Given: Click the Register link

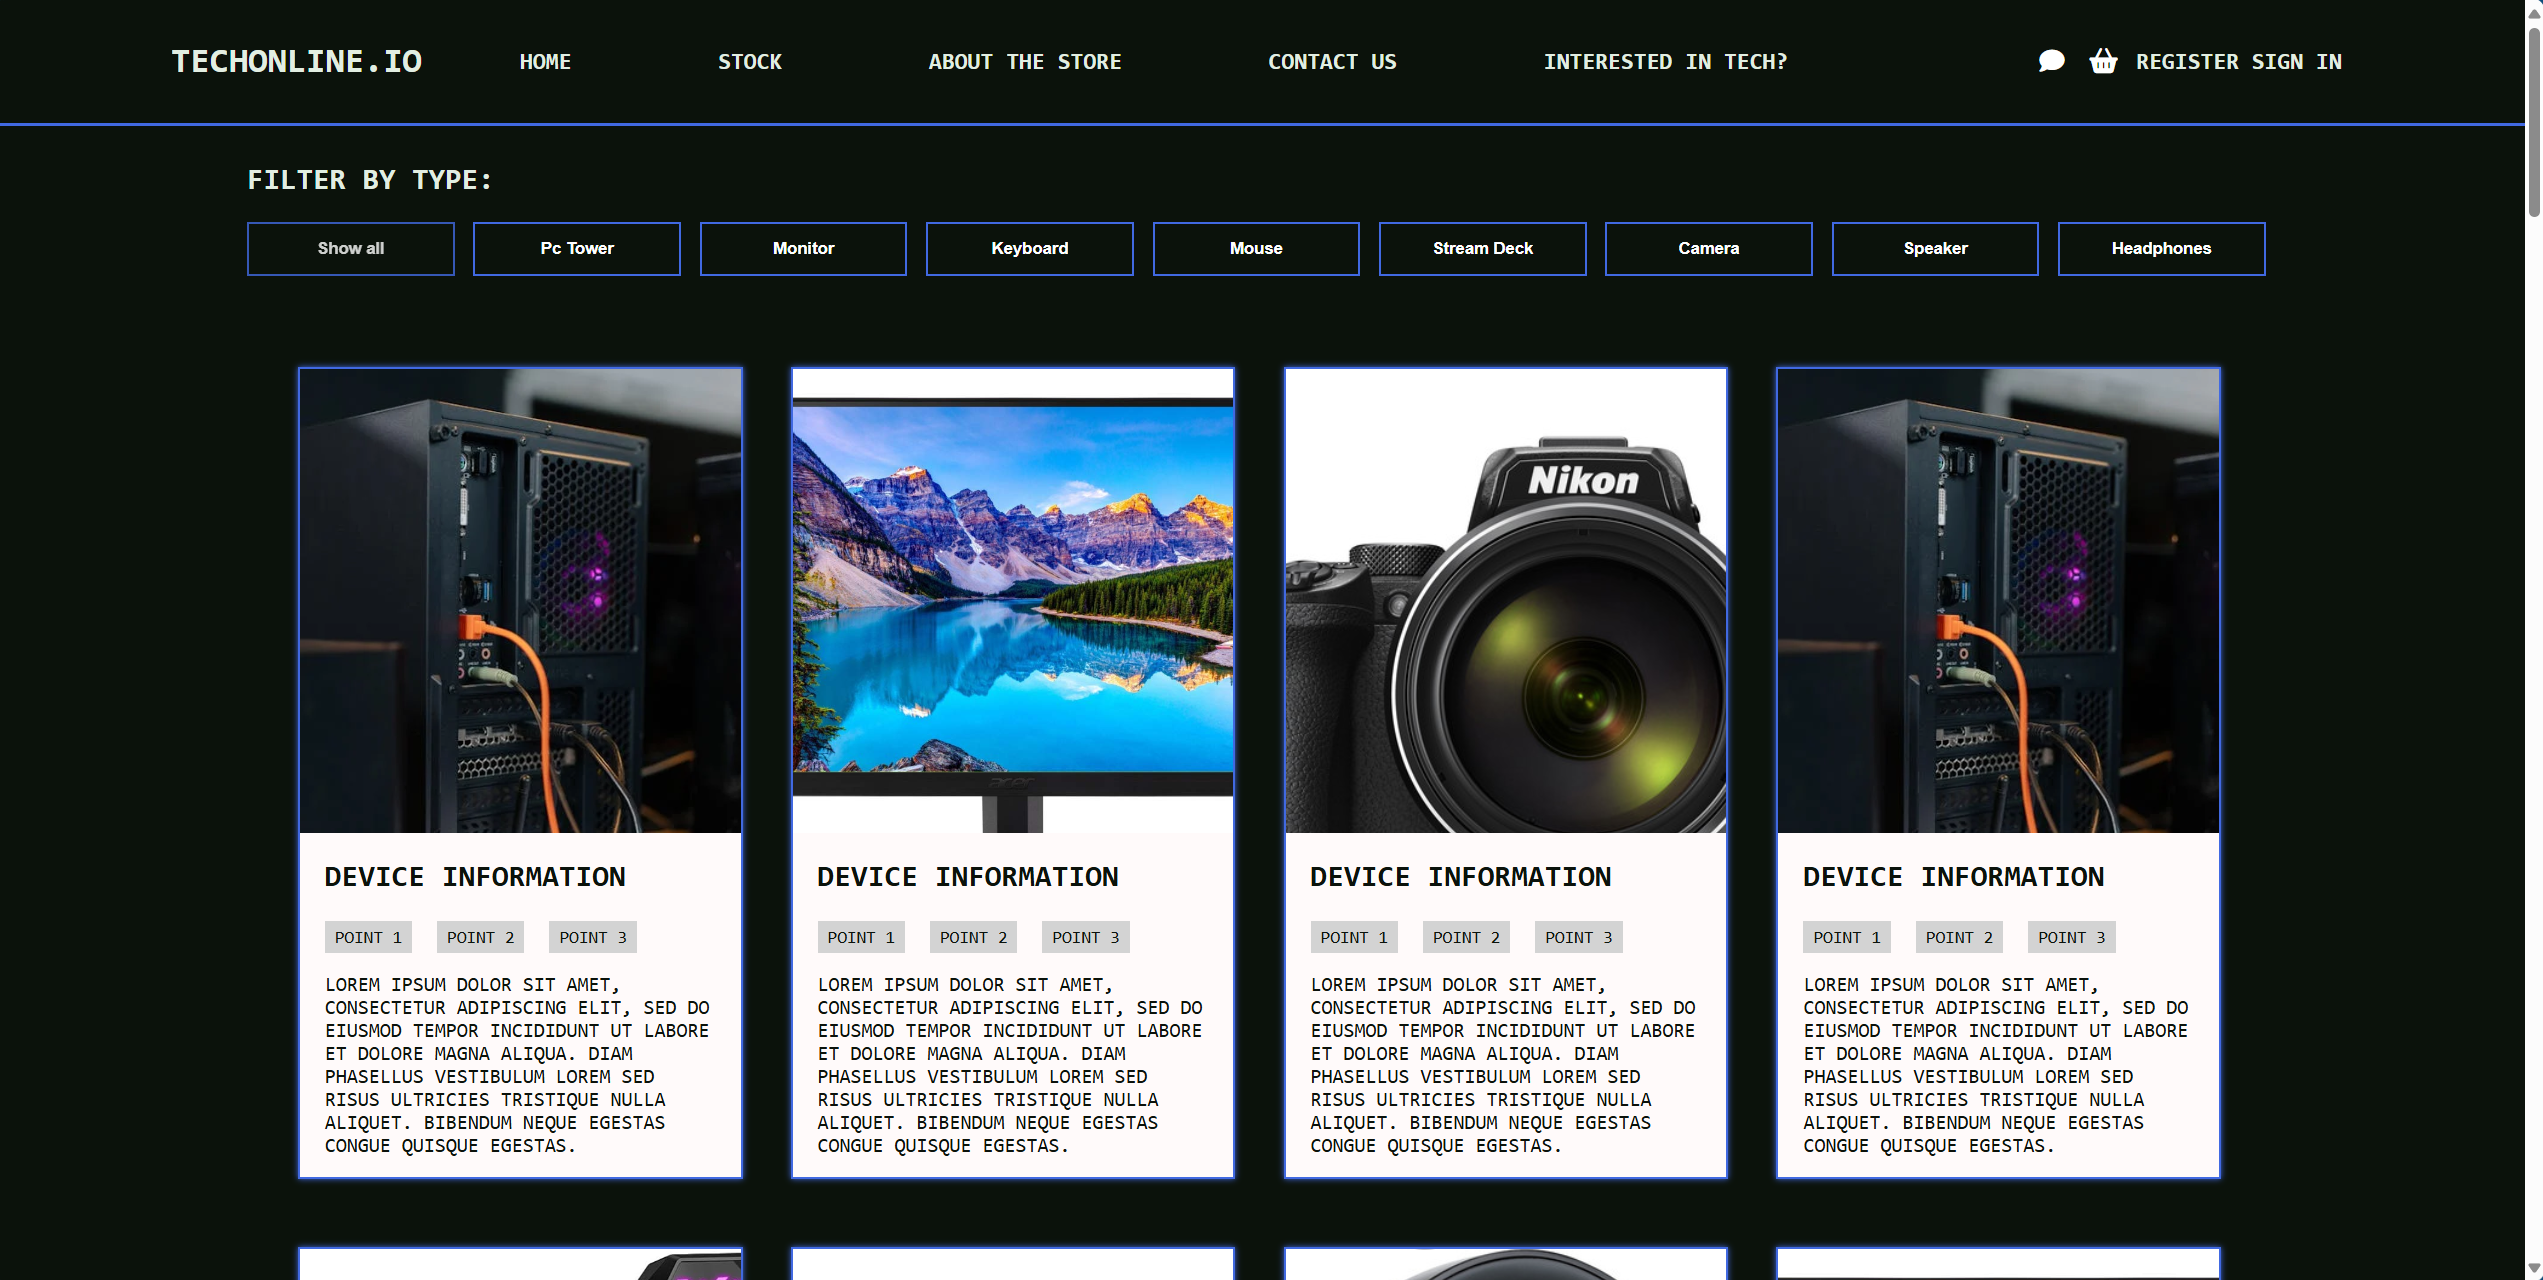Looking at the screenshot, I should [2187, 62].
